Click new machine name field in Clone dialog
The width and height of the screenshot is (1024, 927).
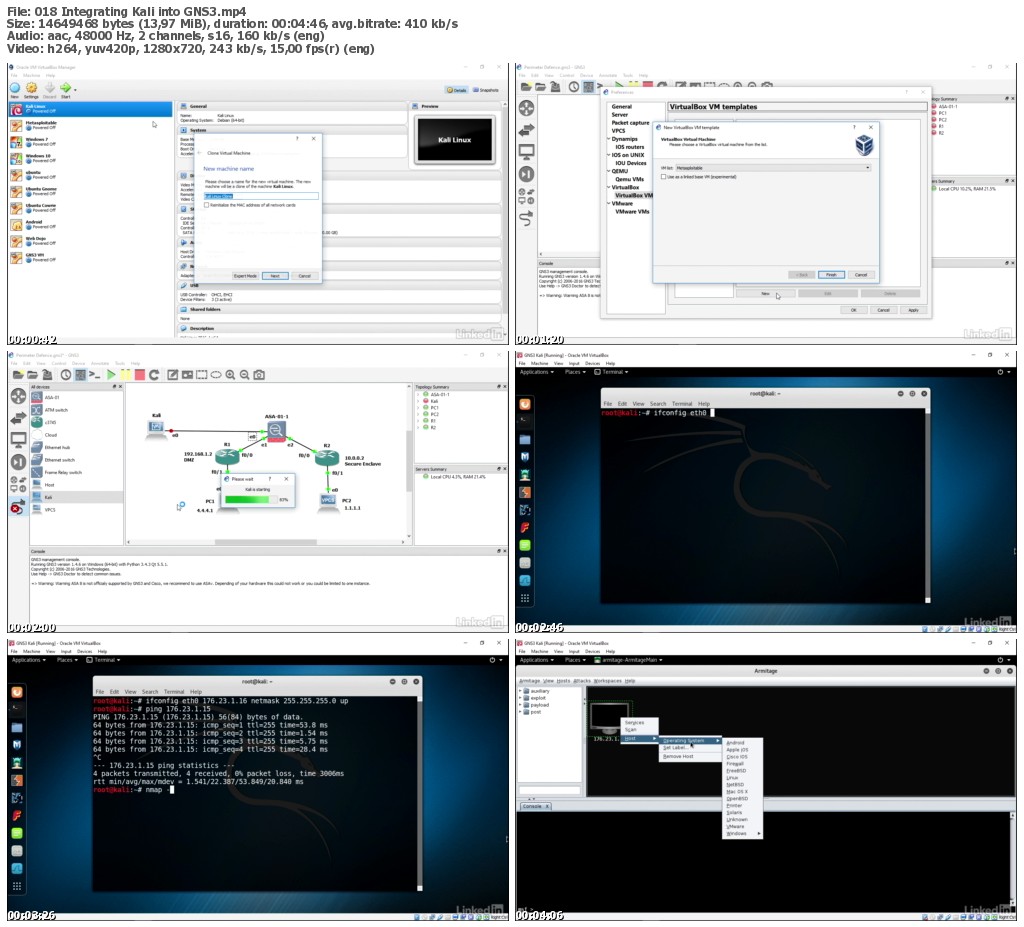tap(261, 196)
